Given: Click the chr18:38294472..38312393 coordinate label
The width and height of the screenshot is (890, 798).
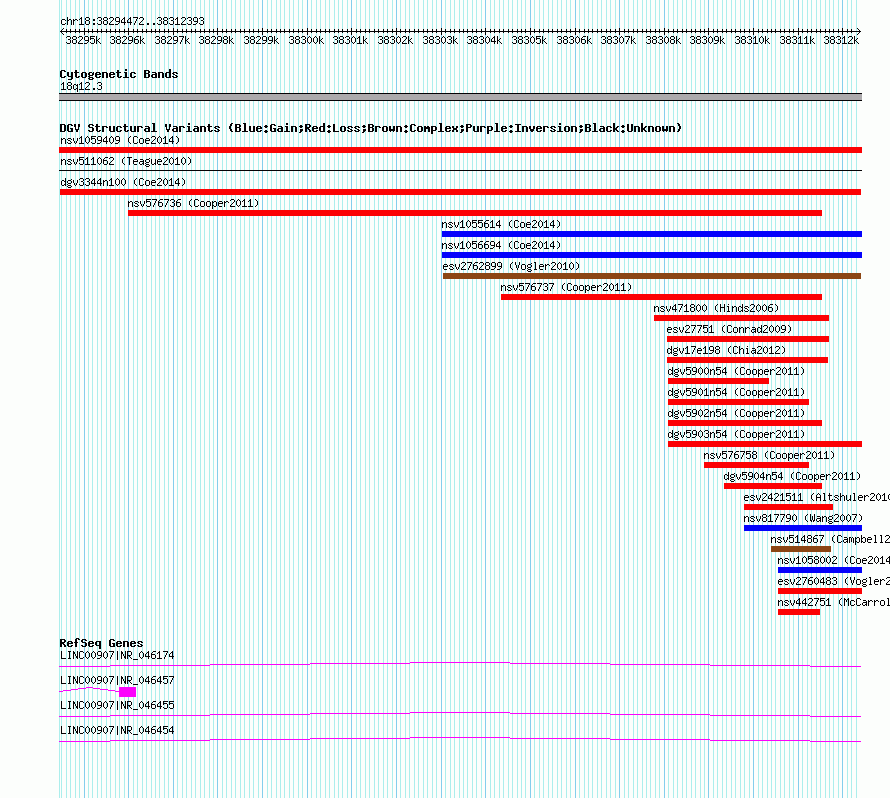Looking at the screenshot, I should click(x=132, y=21).
